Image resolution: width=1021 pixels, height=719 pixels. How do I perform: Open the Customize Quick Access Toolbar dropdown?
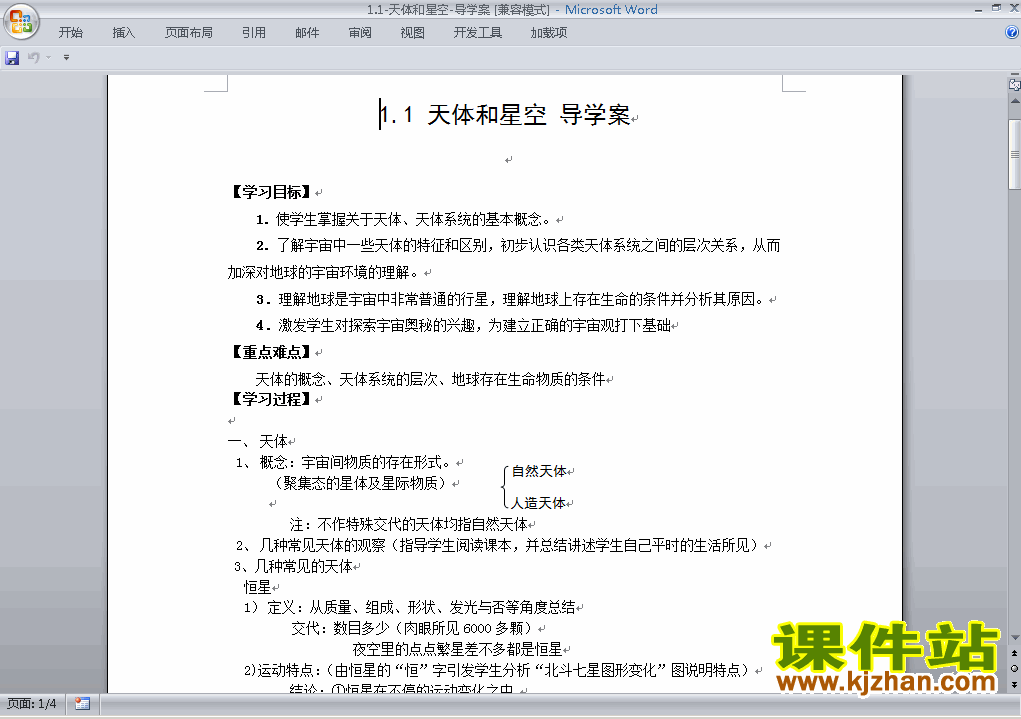click(66, 58)
